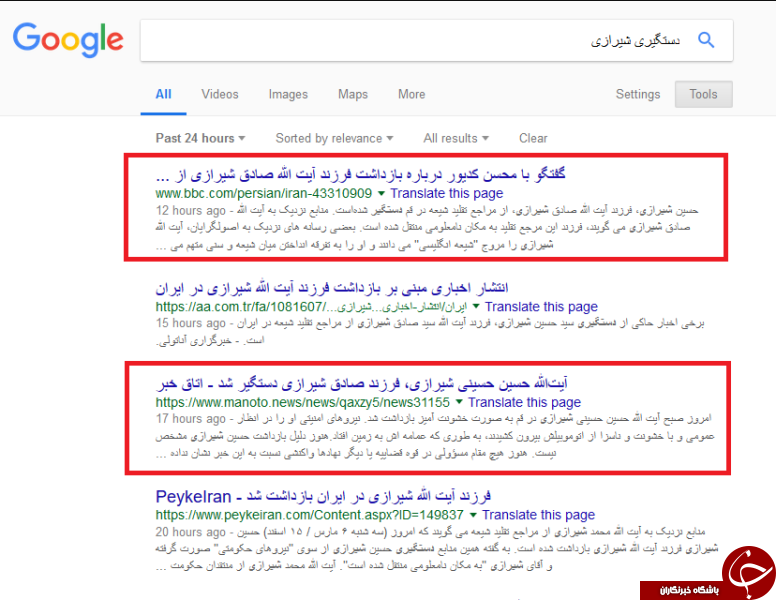Expand the arrow beside the aa.com.tr URL
Image resolution: width=776 pixels, height=600 pixels.
click(x=476, y=307)
